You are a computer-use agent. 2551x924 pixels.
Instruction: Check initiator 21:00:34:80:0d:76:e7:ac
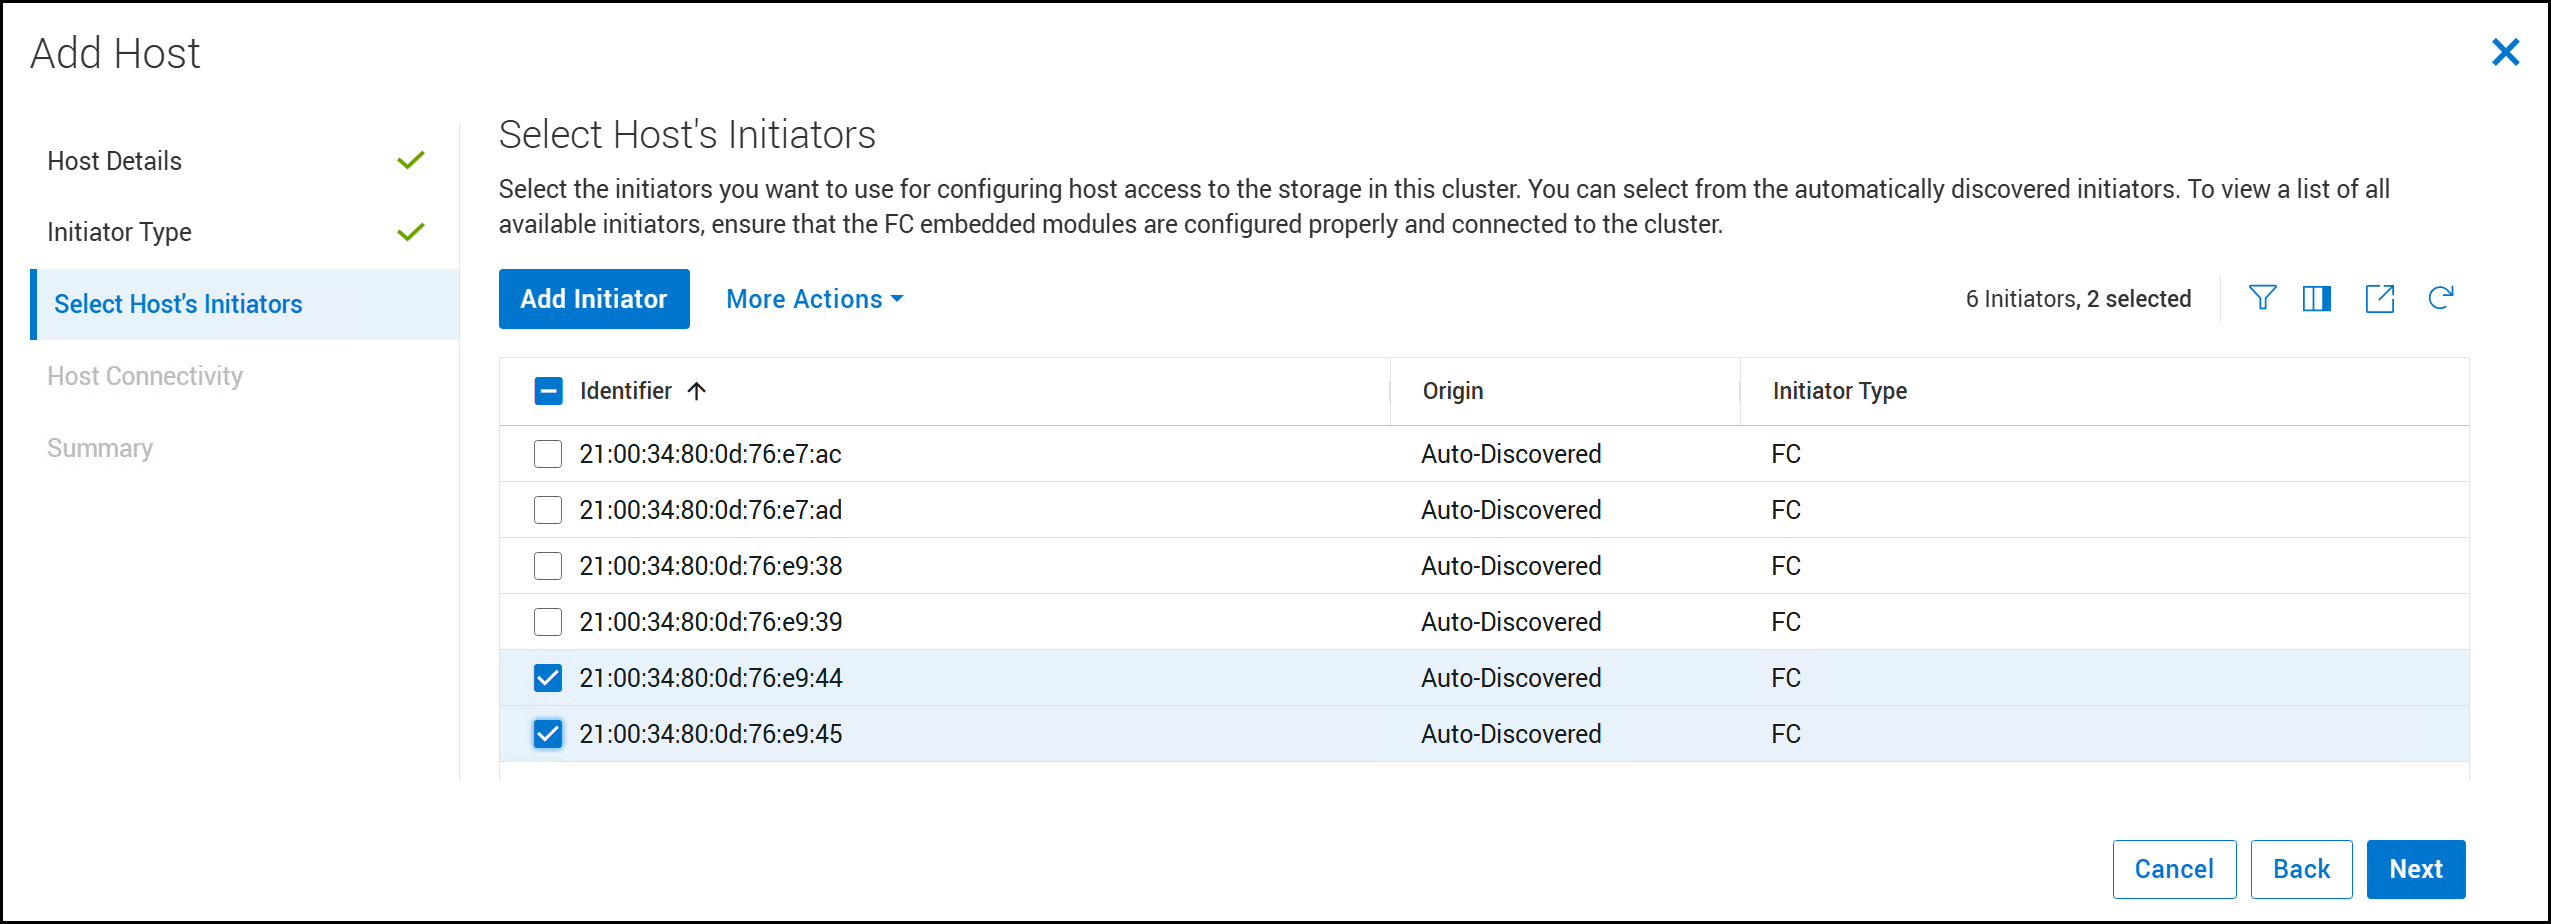coord(548,454)
